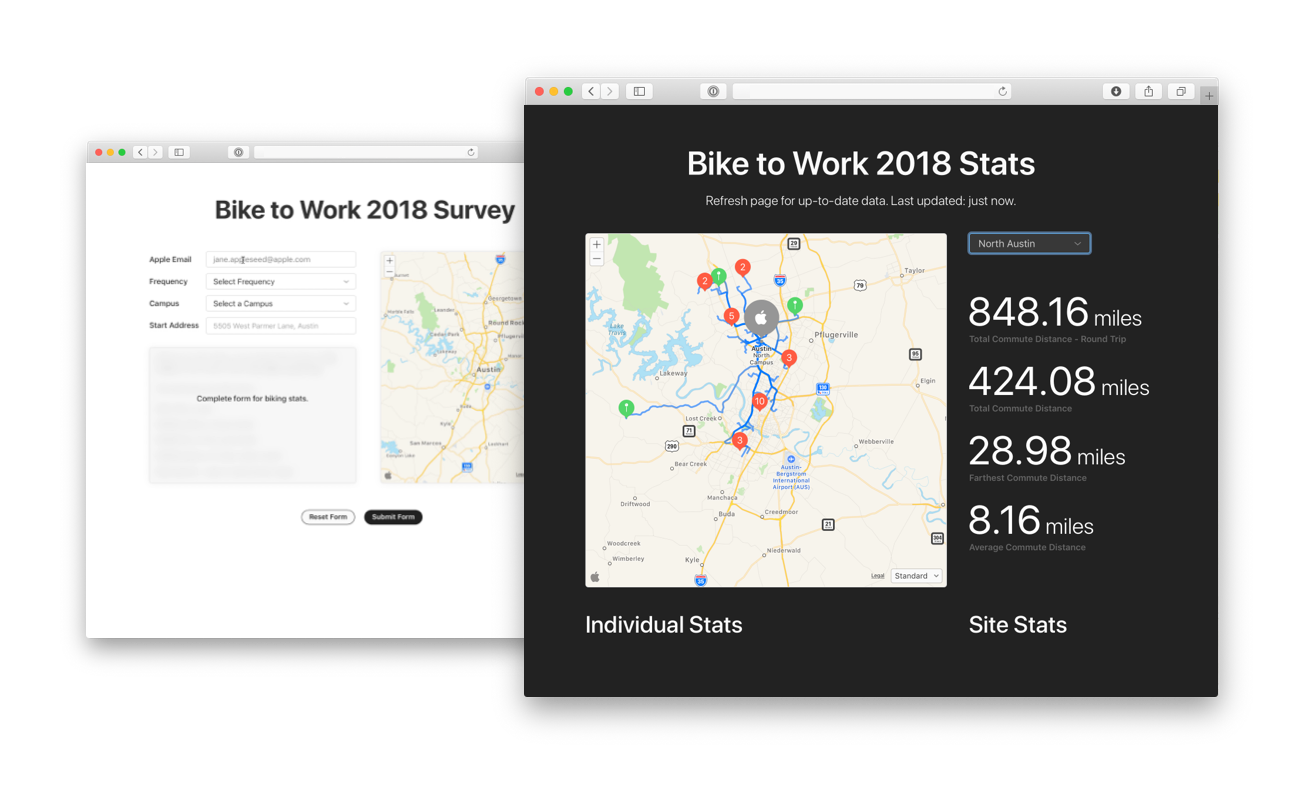Viewport: 1300px width, 800px height.
Task: Reload the Bike to Work Stats page
Action: [x=1003, y=91]
